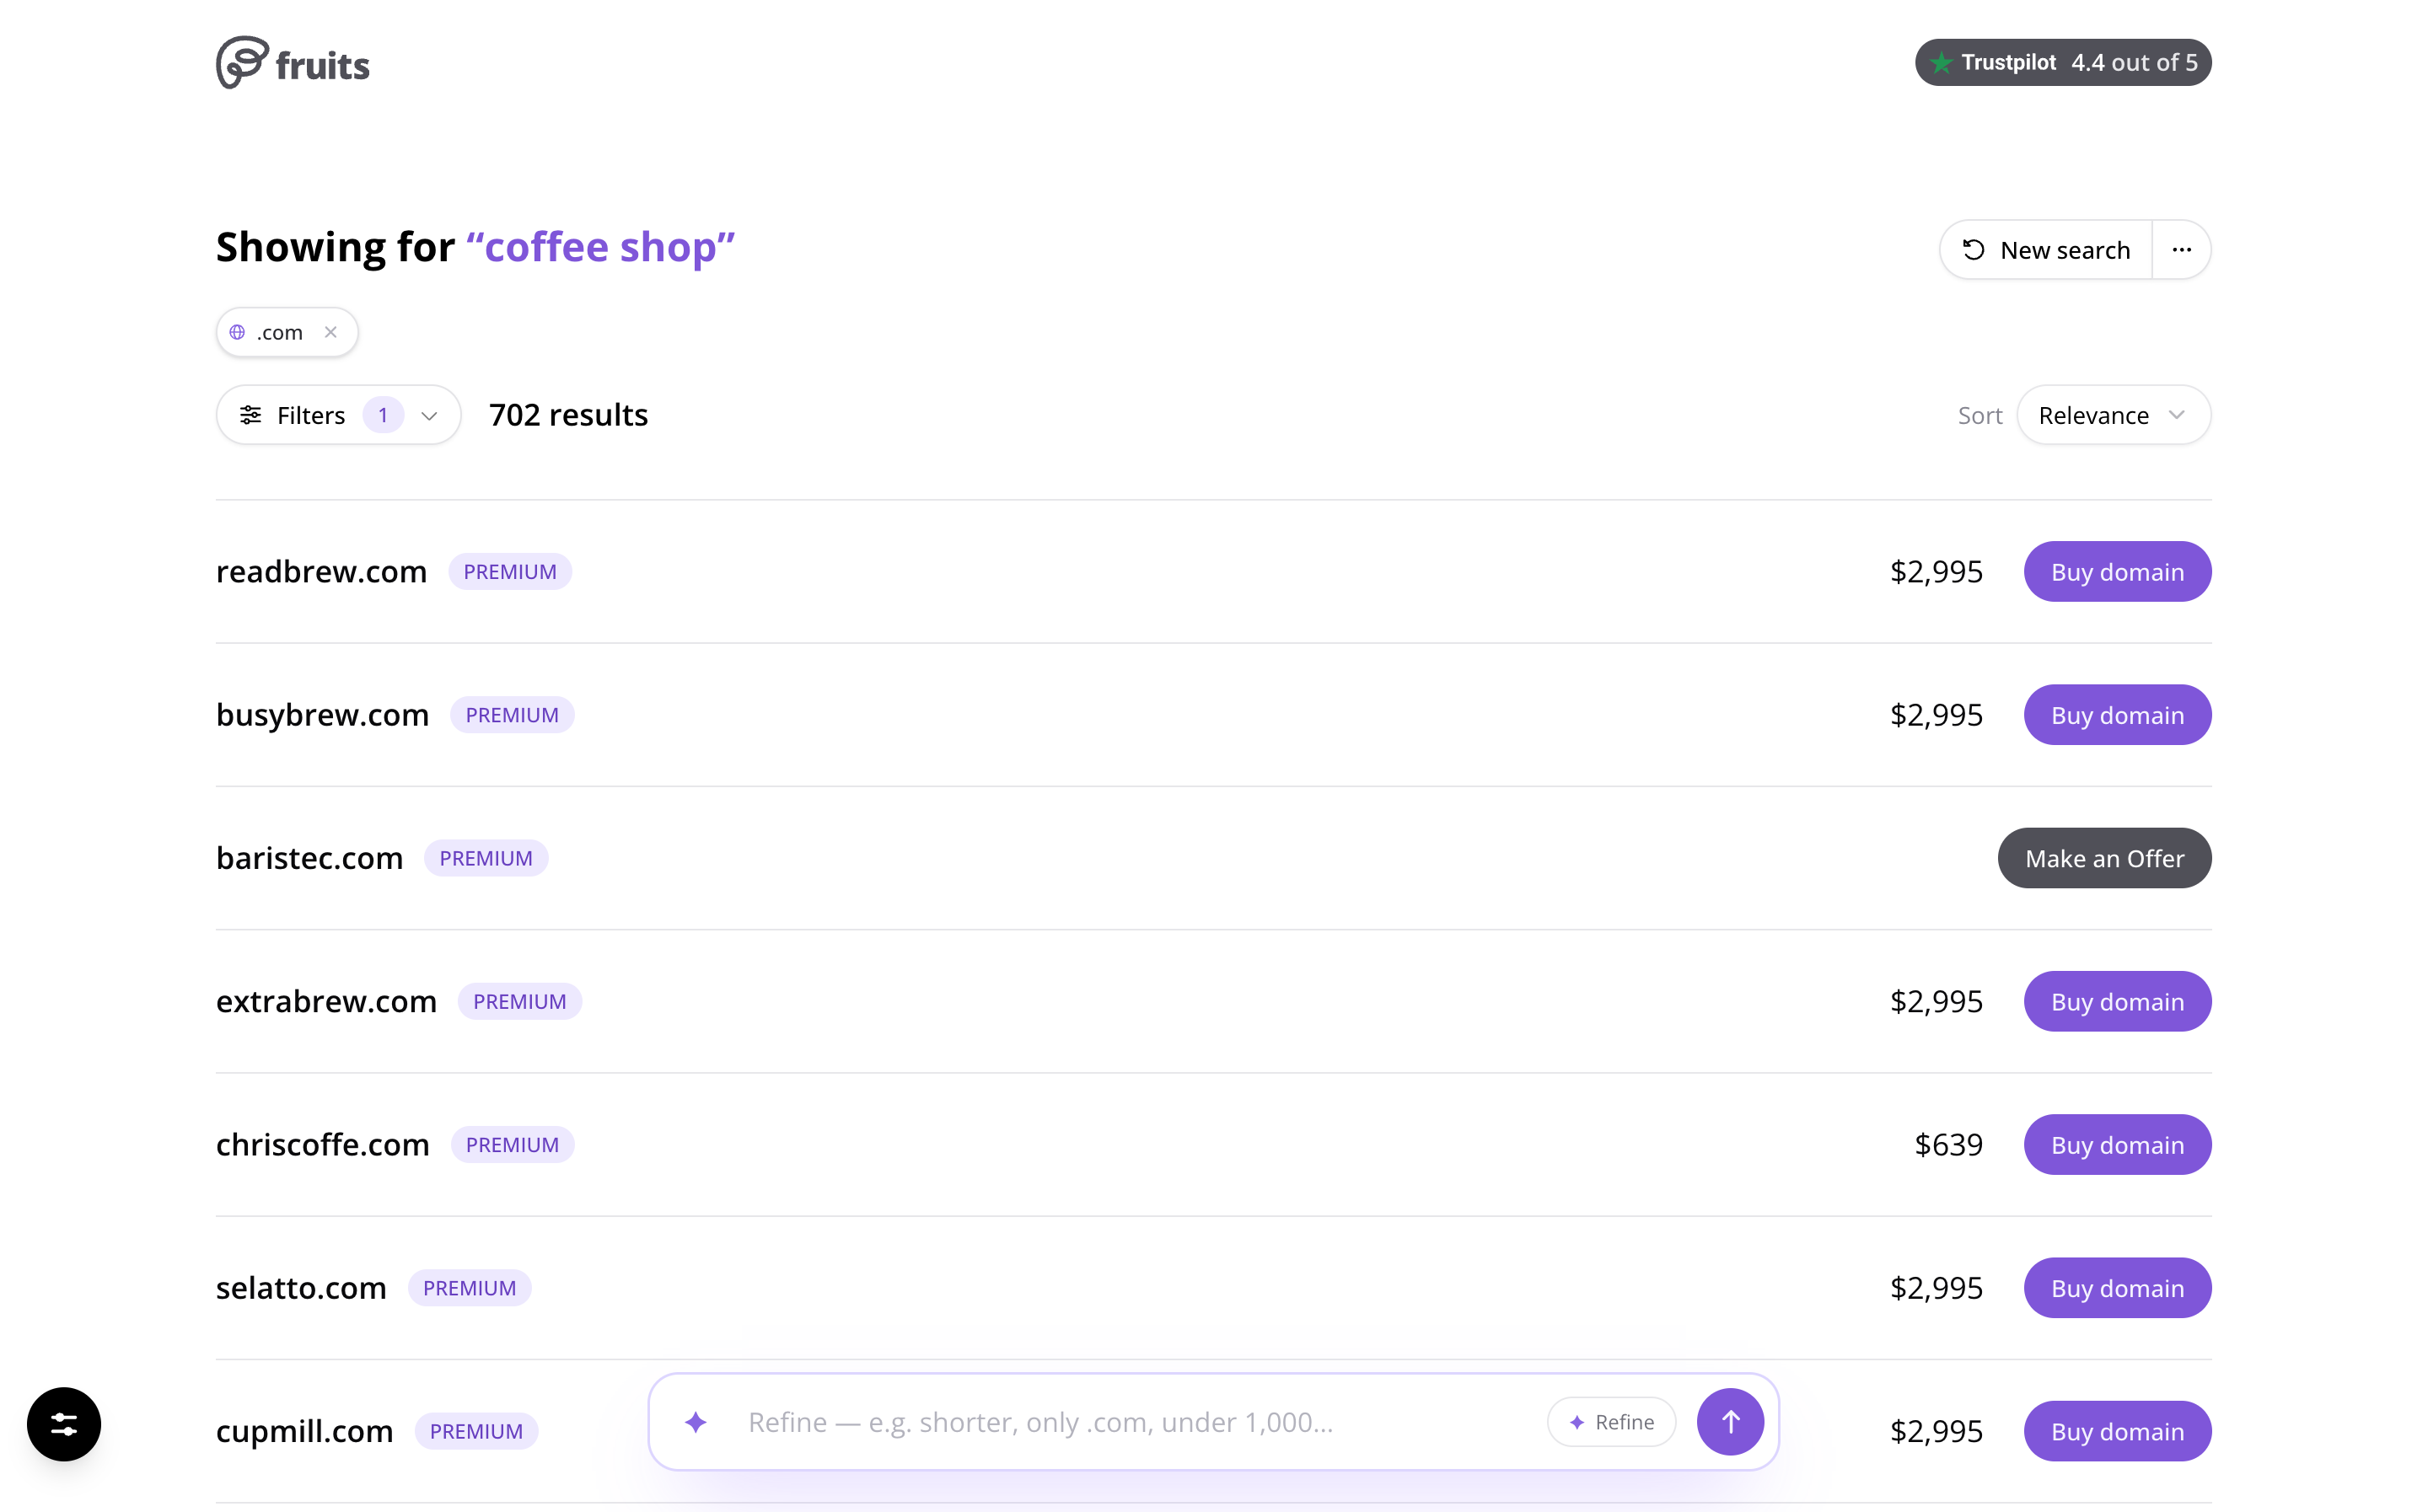Open the busybrew.com domain listing
The image size is (2428, 1512).
(x=322, y=715)
